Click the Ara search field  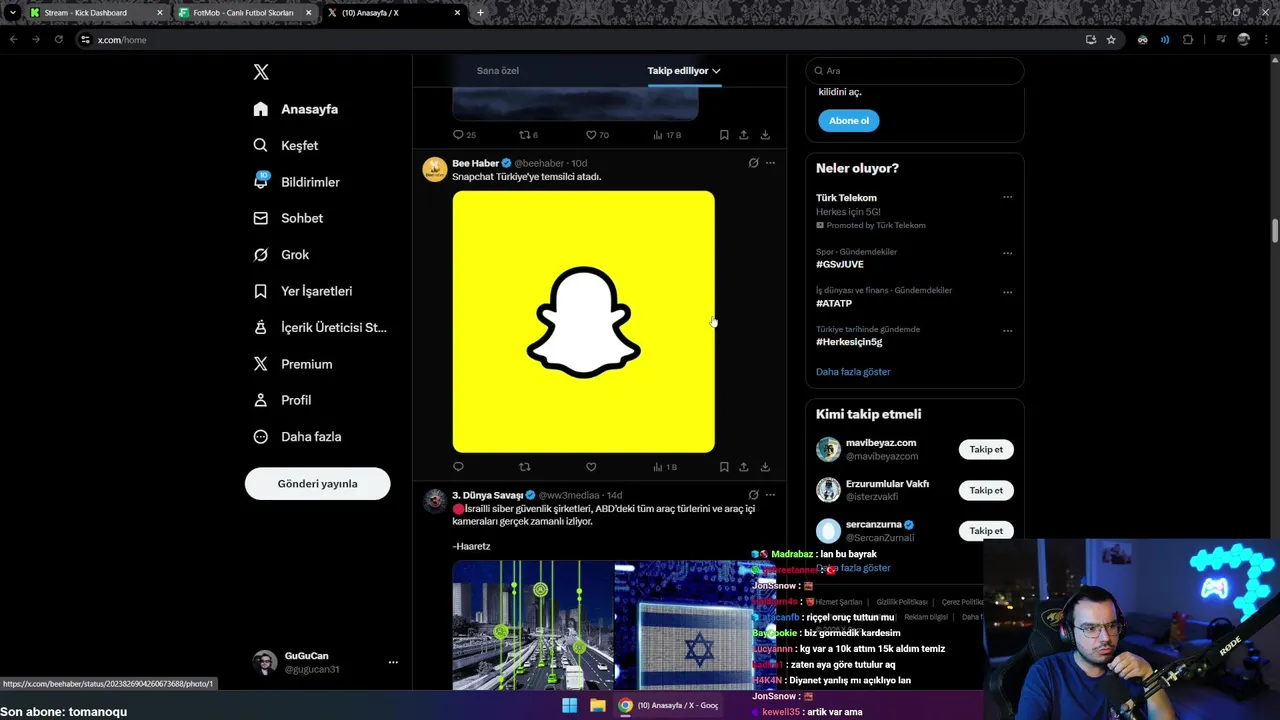coord(915,71)
